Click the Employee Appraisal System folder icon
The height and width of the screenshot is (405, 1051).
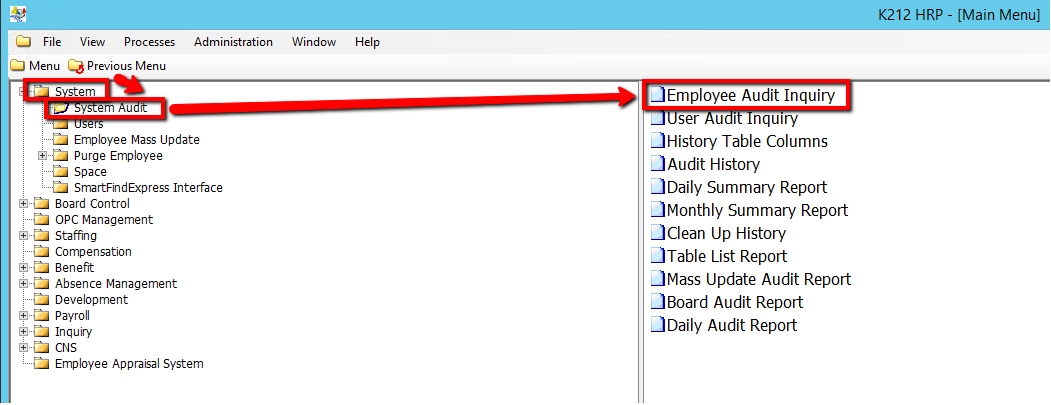coord(42,364)
